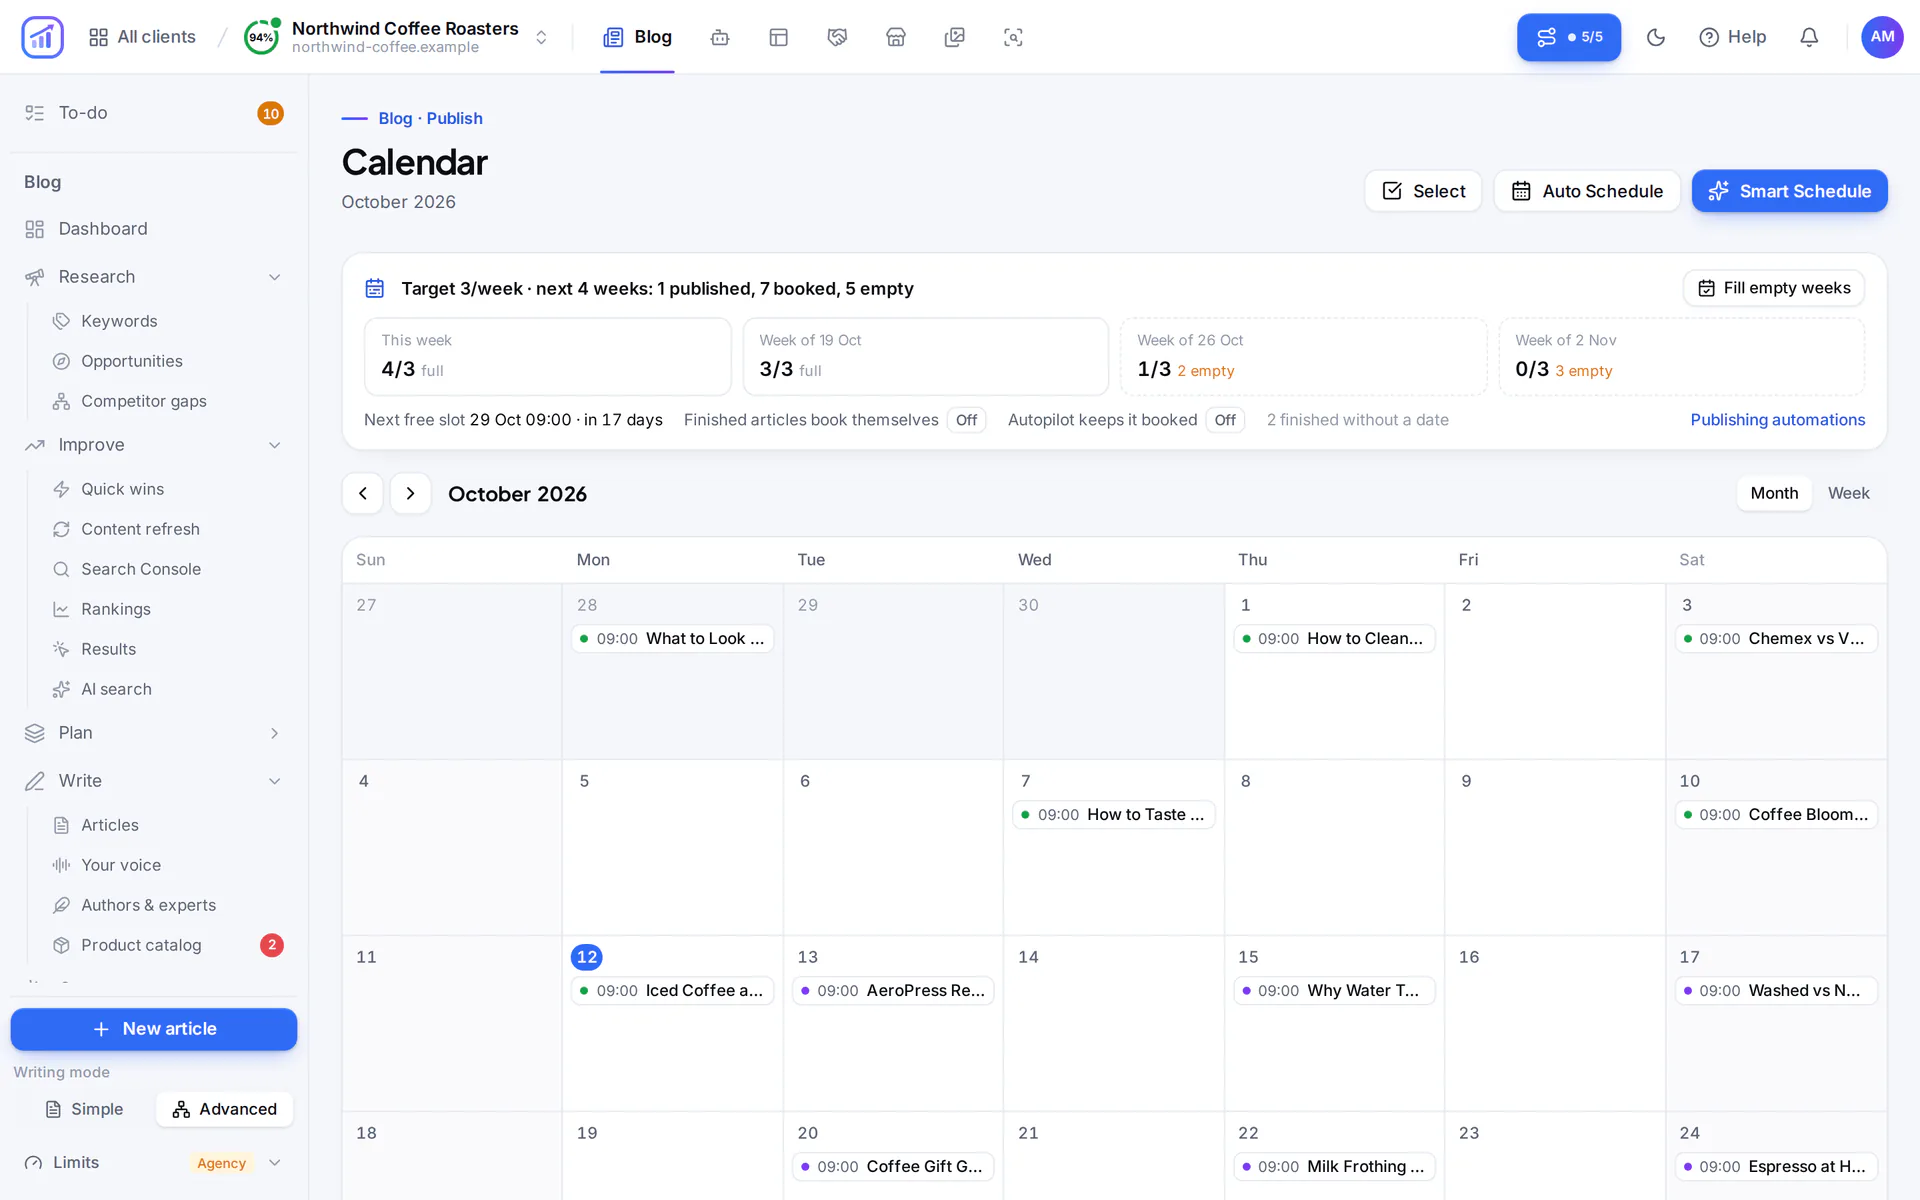Image resolution: width=1920 pixels, height=1200 pixels.
Task: Open 'AeroPress Re...' event on the 13th
Action: coord(894,991)
